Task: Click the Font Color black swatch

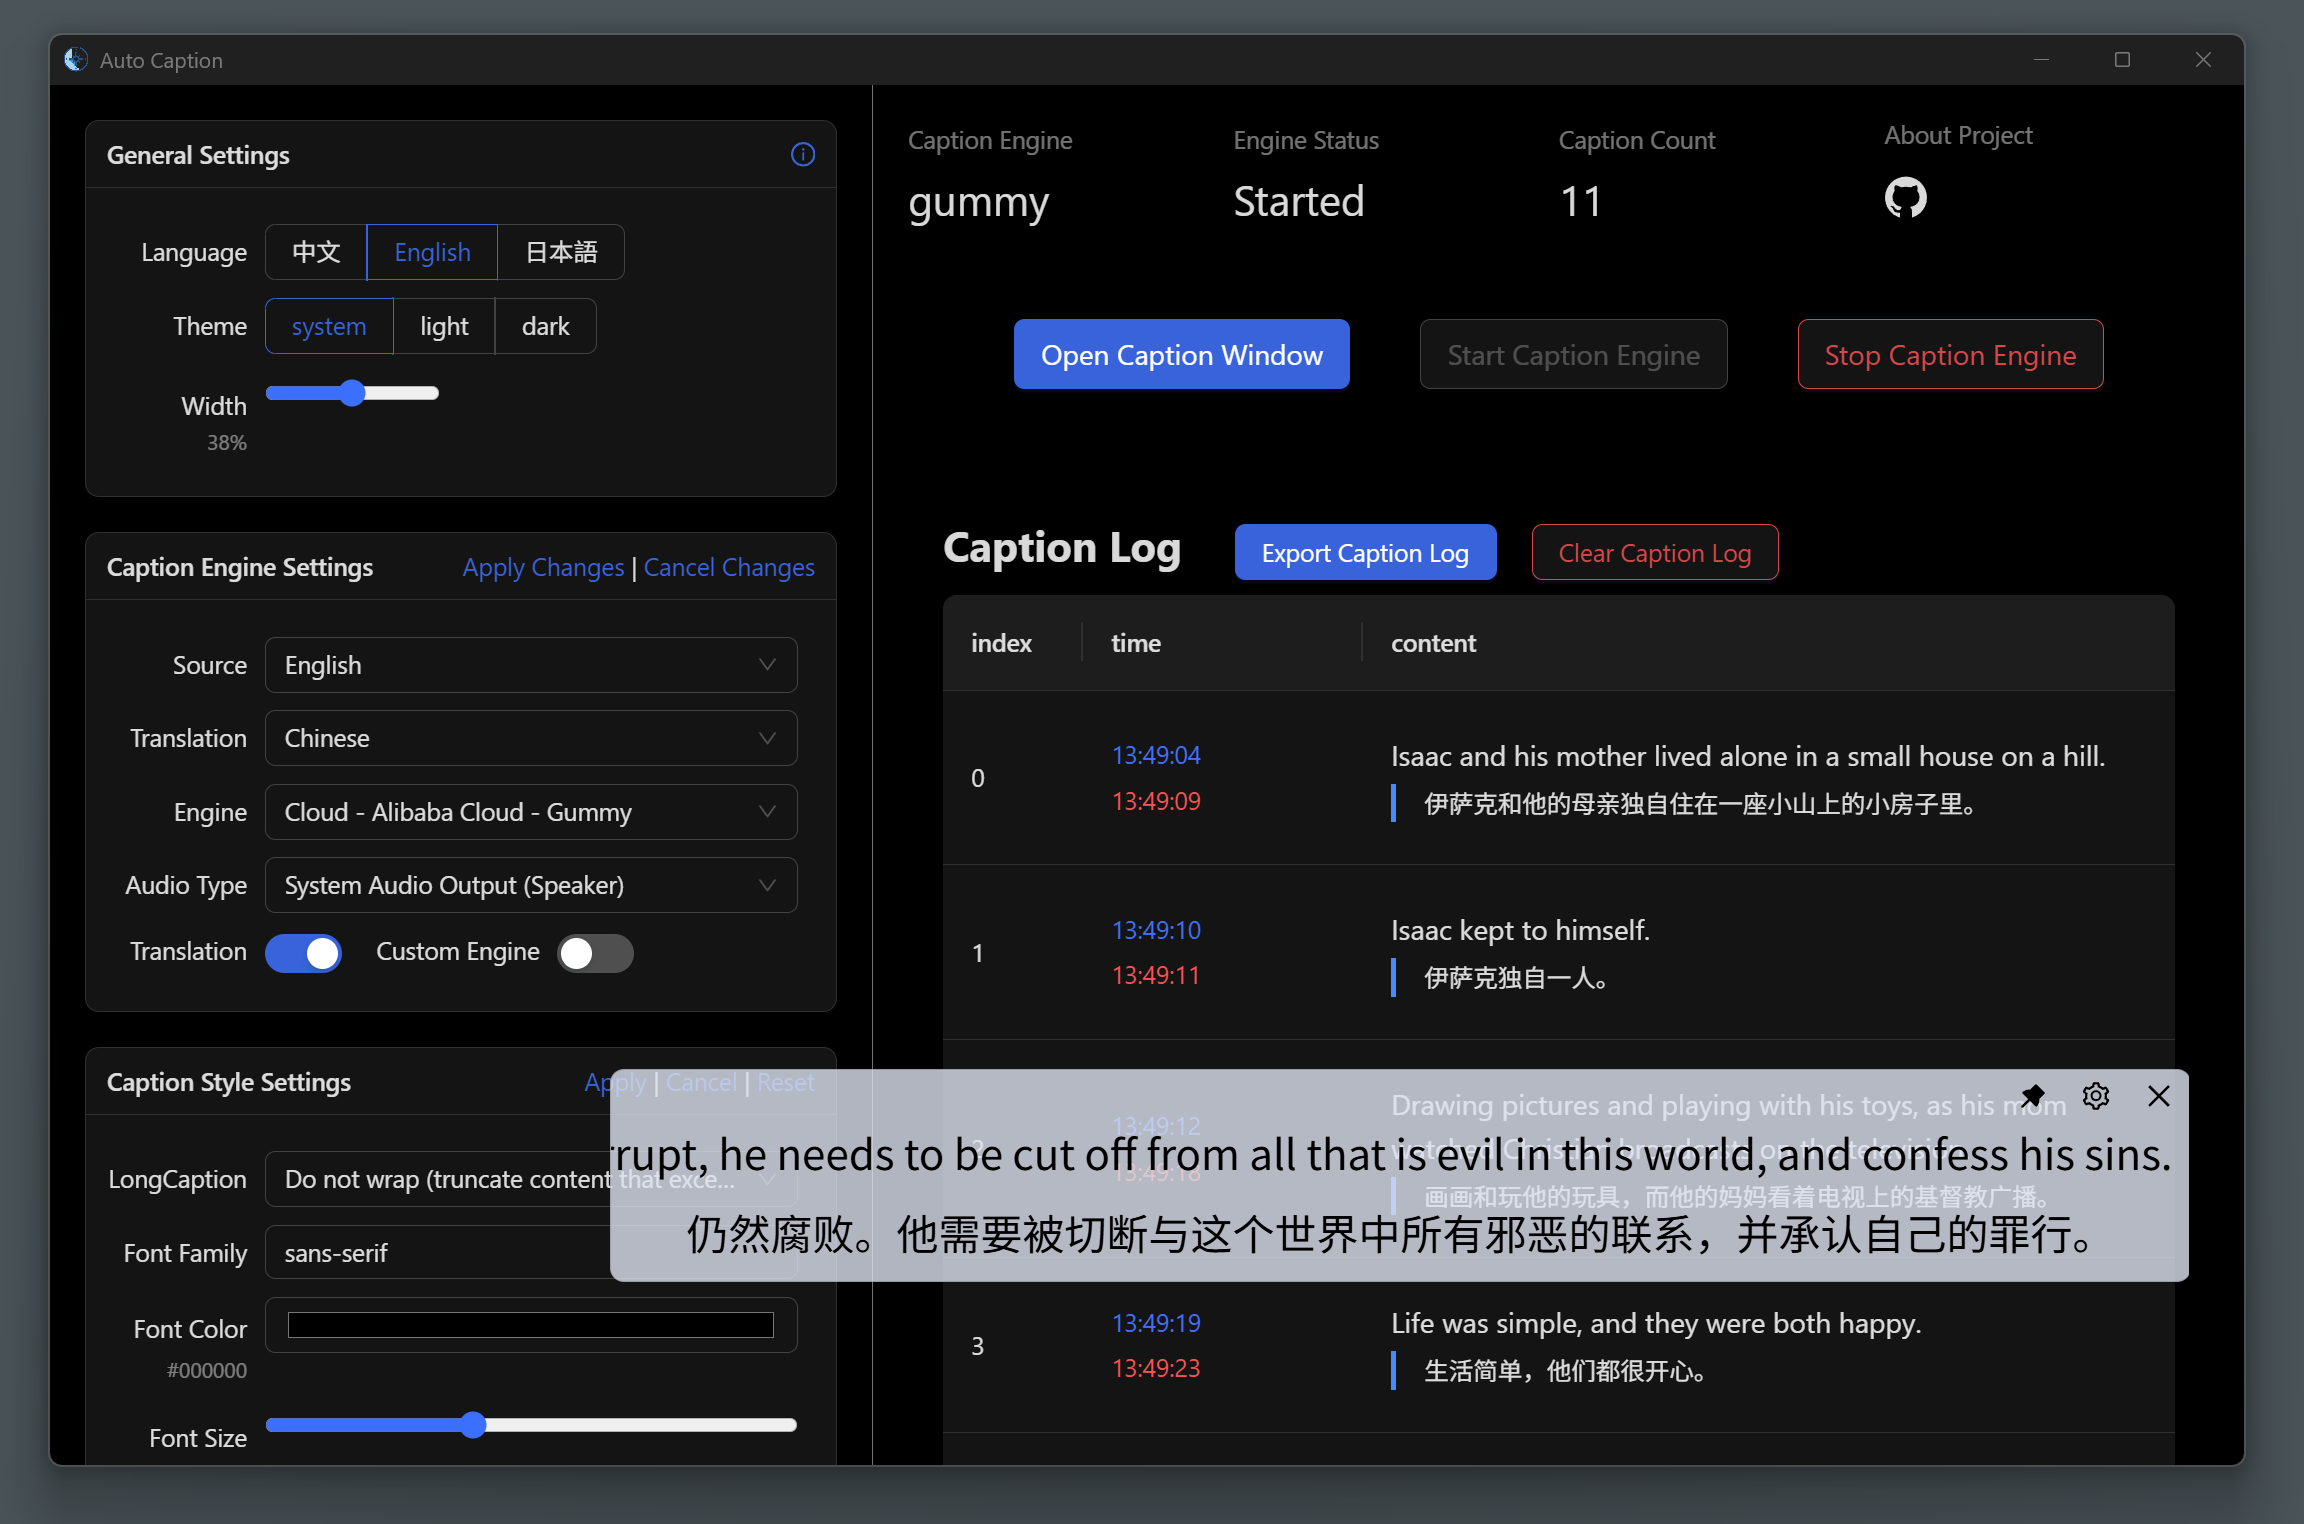Action: [530, 1325]
